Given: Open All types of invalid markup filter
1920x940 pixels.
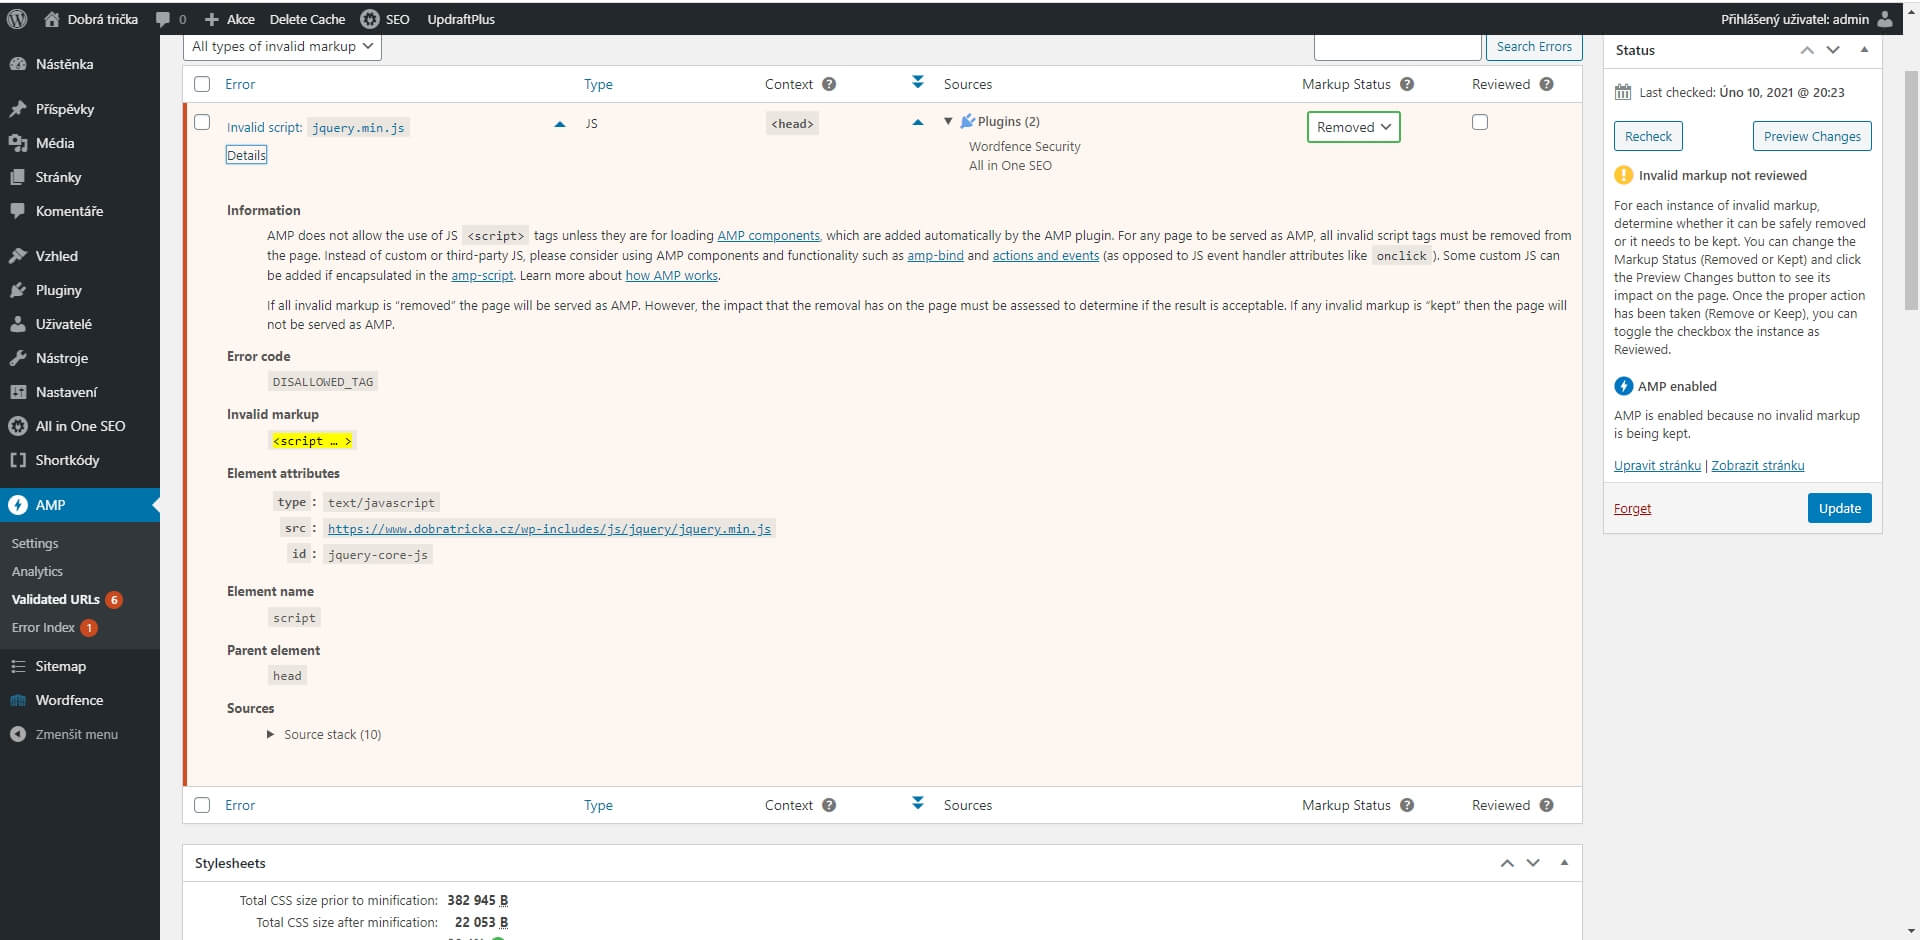Looking at the screenshot, I should click(x=282, y=46).
